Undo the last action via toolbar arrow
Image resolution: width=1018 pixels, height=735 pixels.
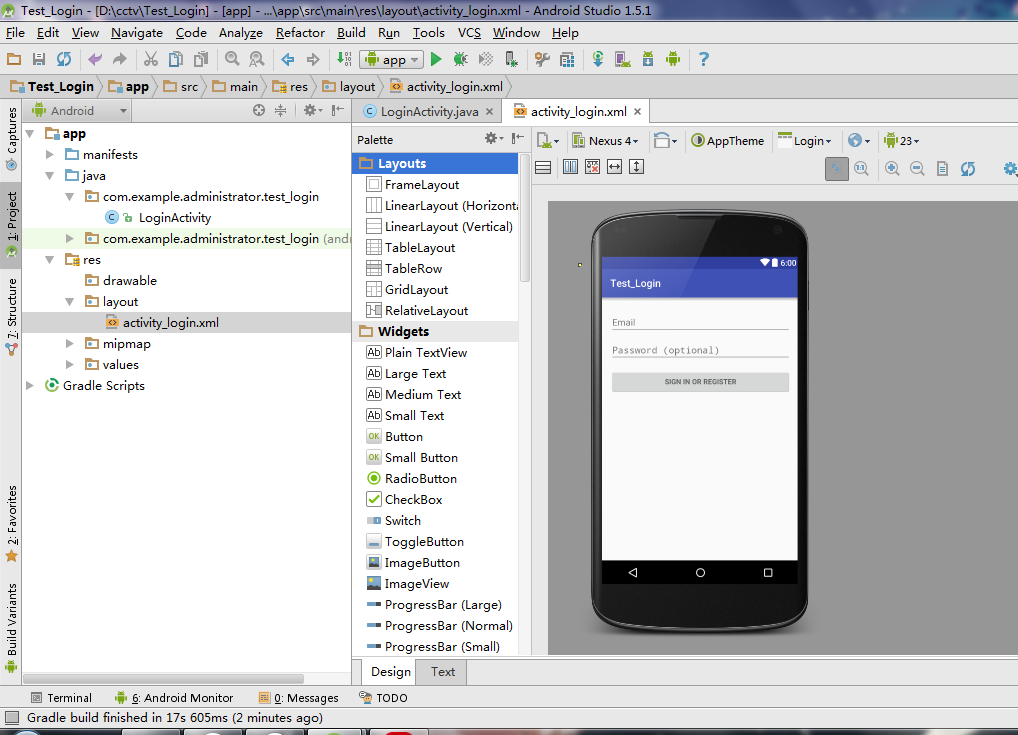tap(95, 60)
